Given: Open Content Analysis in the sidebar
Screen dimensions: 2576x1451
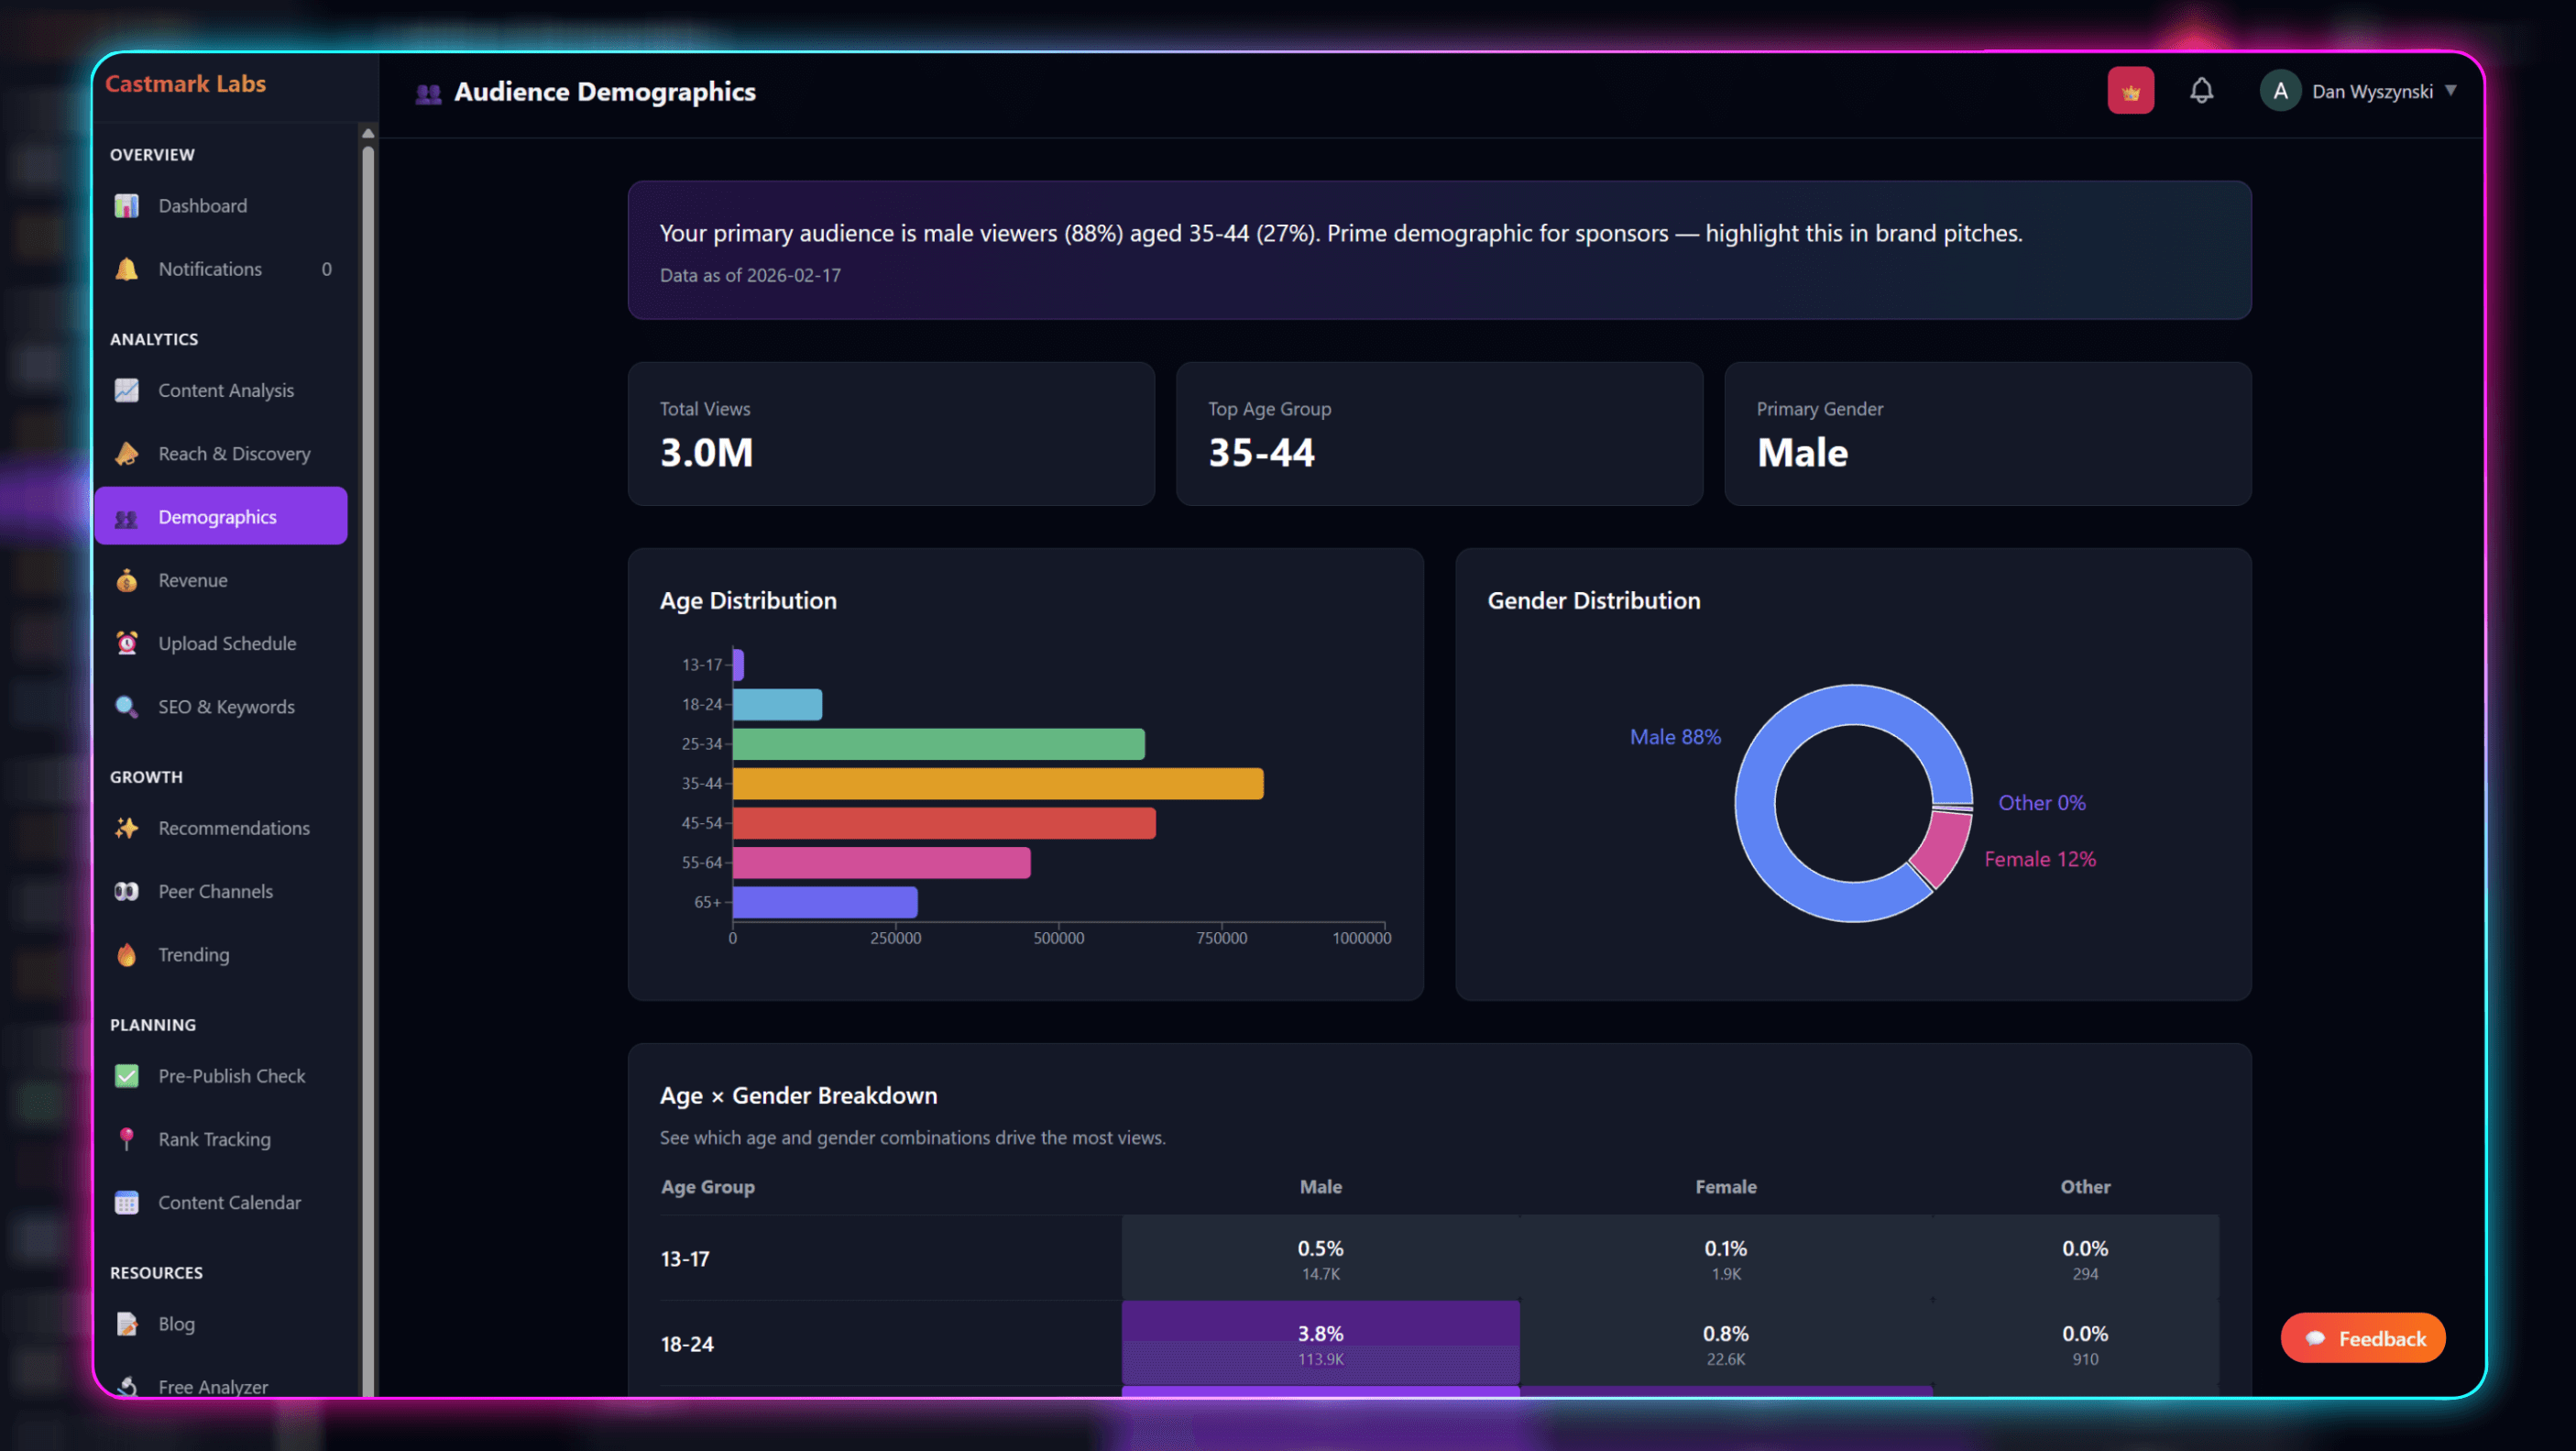Looking at the screenshot, I should point(225,391).
